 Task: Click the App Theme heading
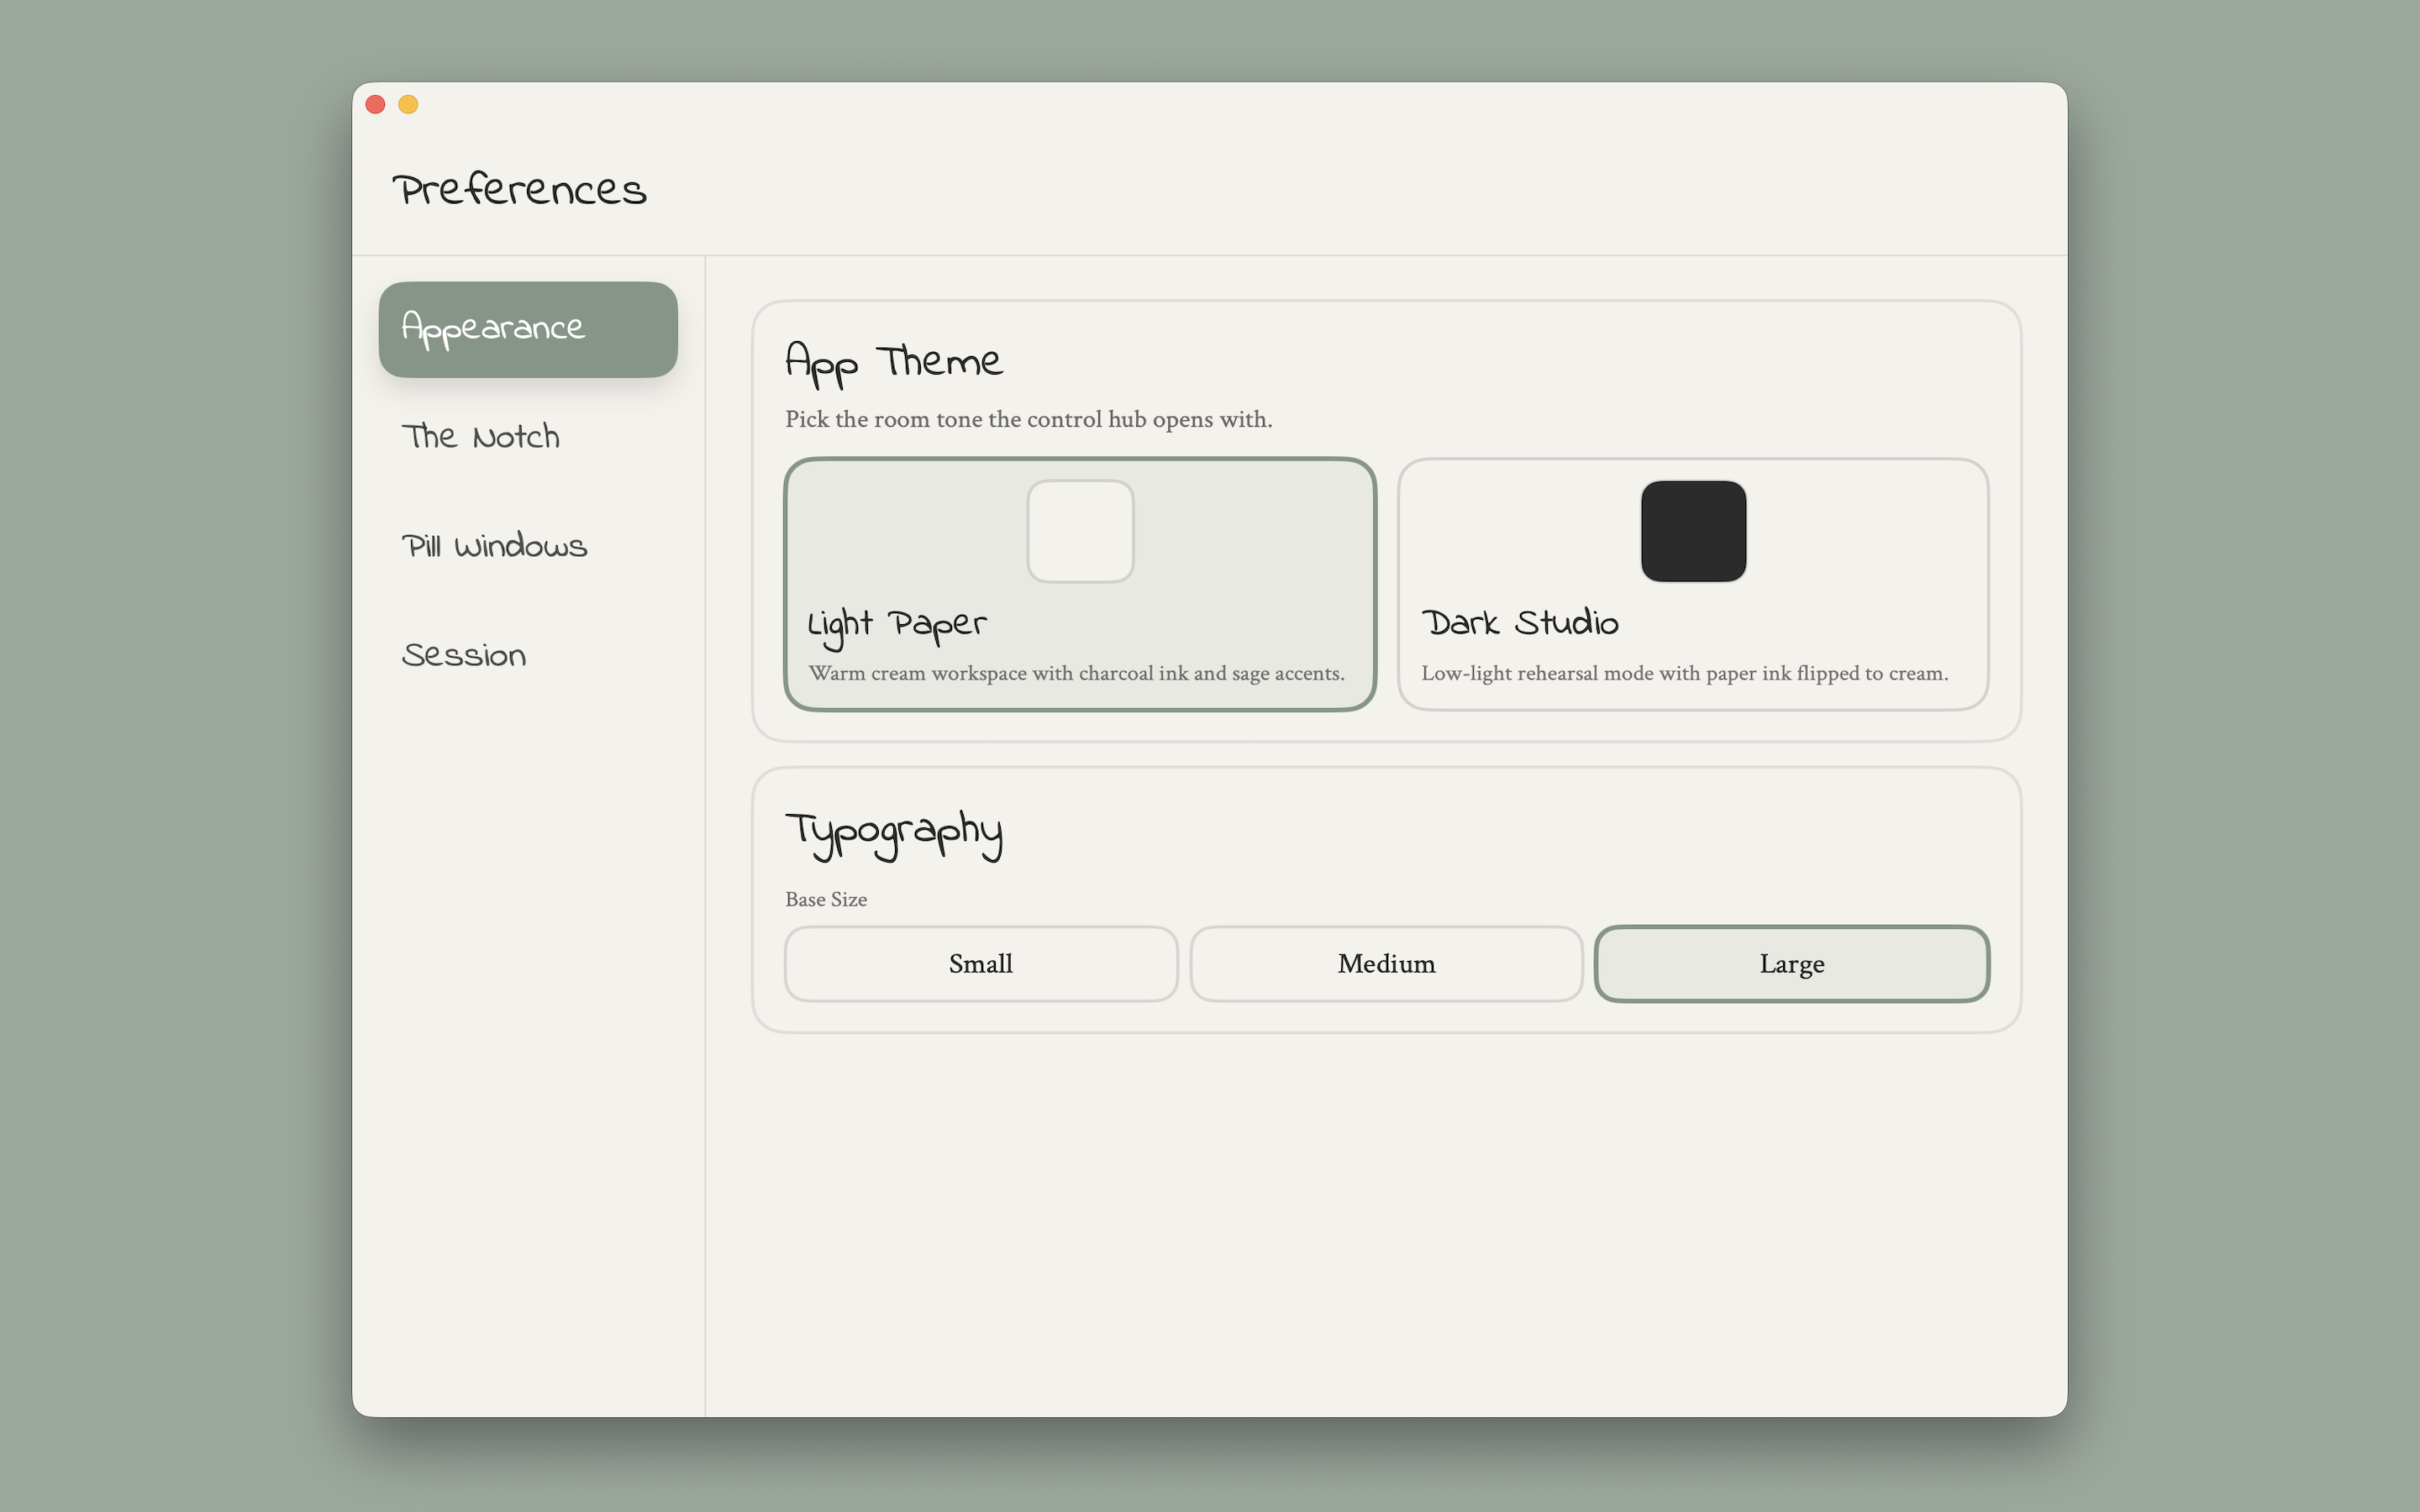click(893, 364)
